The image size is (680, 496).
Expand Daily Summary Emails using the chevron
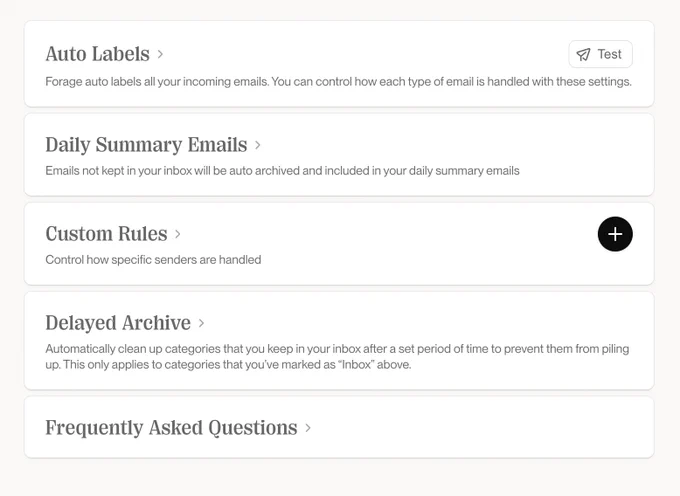pyautogui.click(x=258, y=145)
